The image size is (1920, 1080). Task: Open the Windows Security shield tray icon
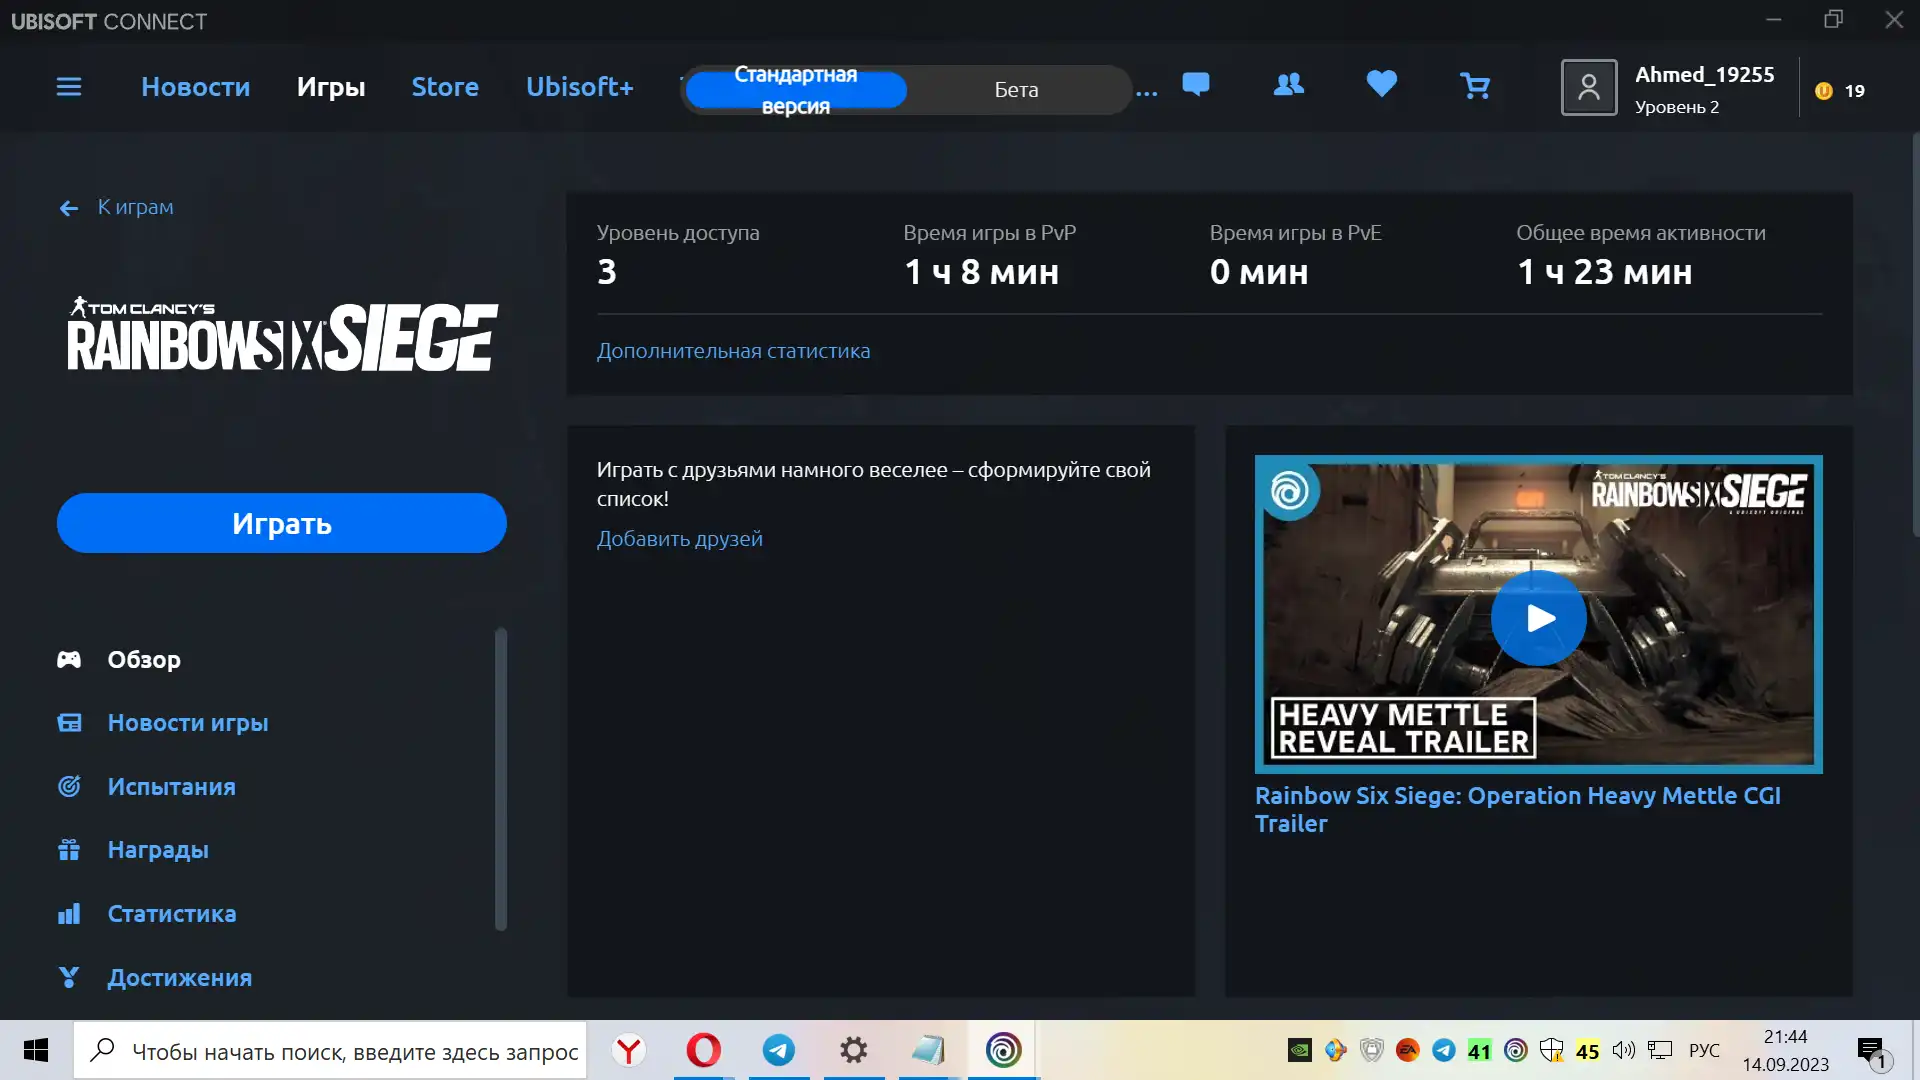[1552, 1050]
